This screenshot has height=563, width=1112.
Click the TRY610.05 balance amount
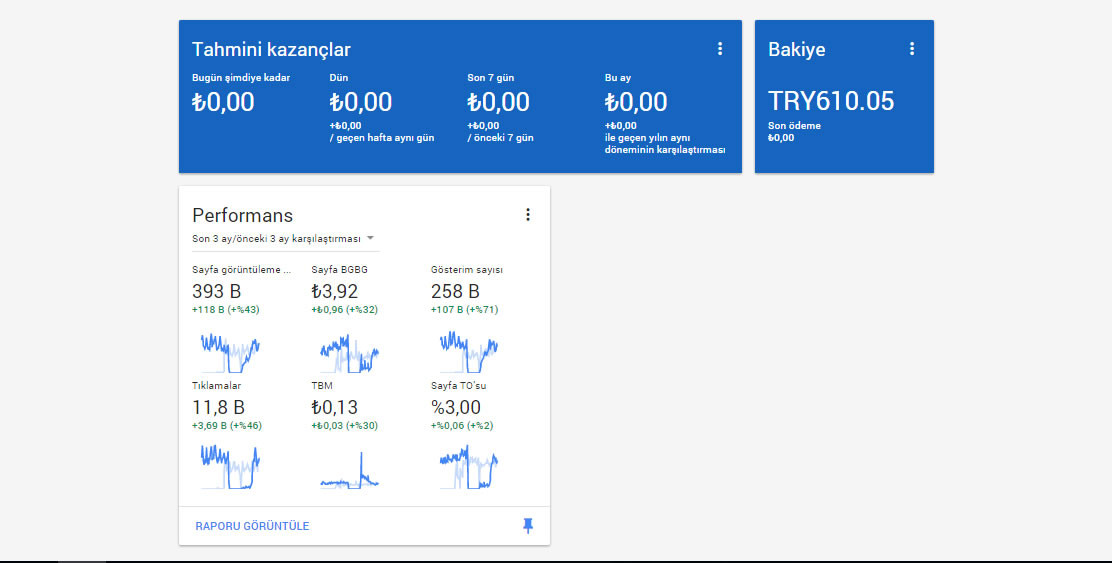(831, 101)
